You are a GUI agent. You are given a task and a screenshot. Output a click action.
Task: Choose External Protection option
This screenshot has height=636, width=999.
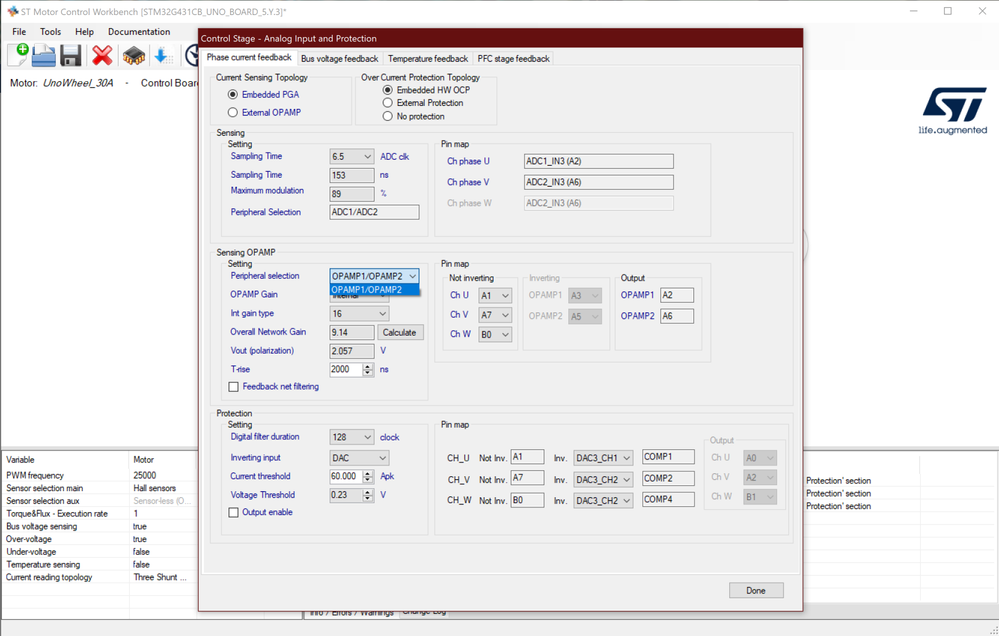(387, 103)
